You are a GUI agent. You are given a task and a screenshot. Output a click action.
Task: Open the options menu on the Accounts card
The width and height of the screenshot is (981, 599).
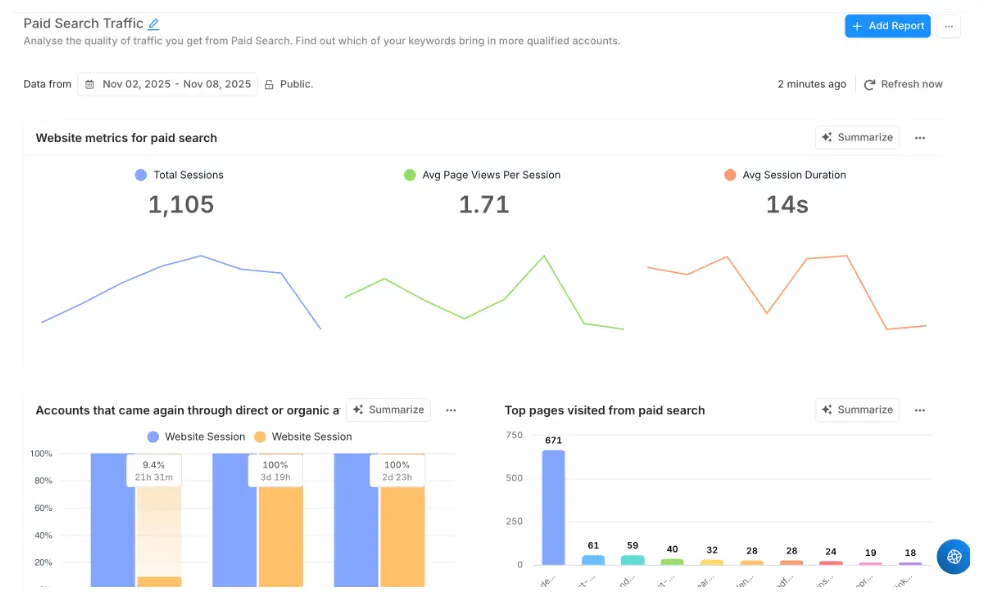click(451, 409)
